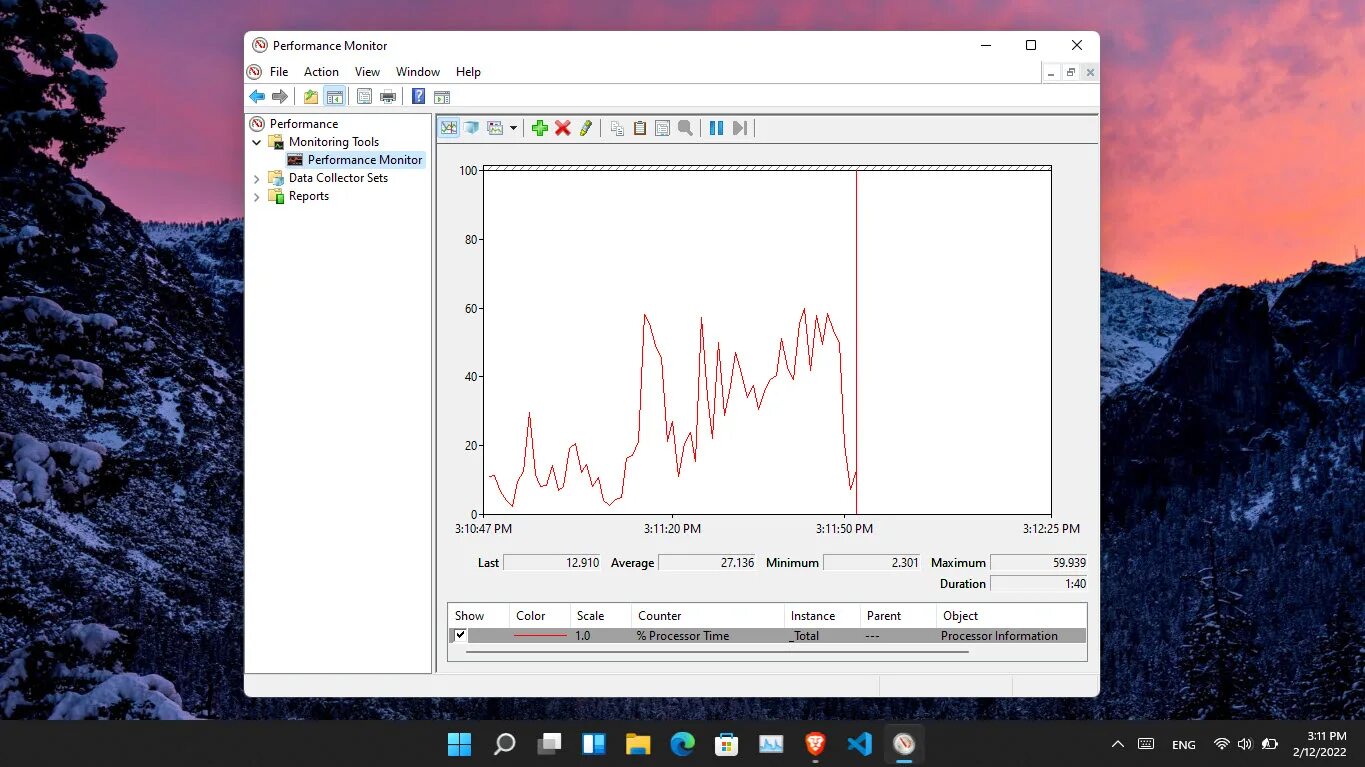
Task: Click the Delete Counter icon
Action: point(563,128)
